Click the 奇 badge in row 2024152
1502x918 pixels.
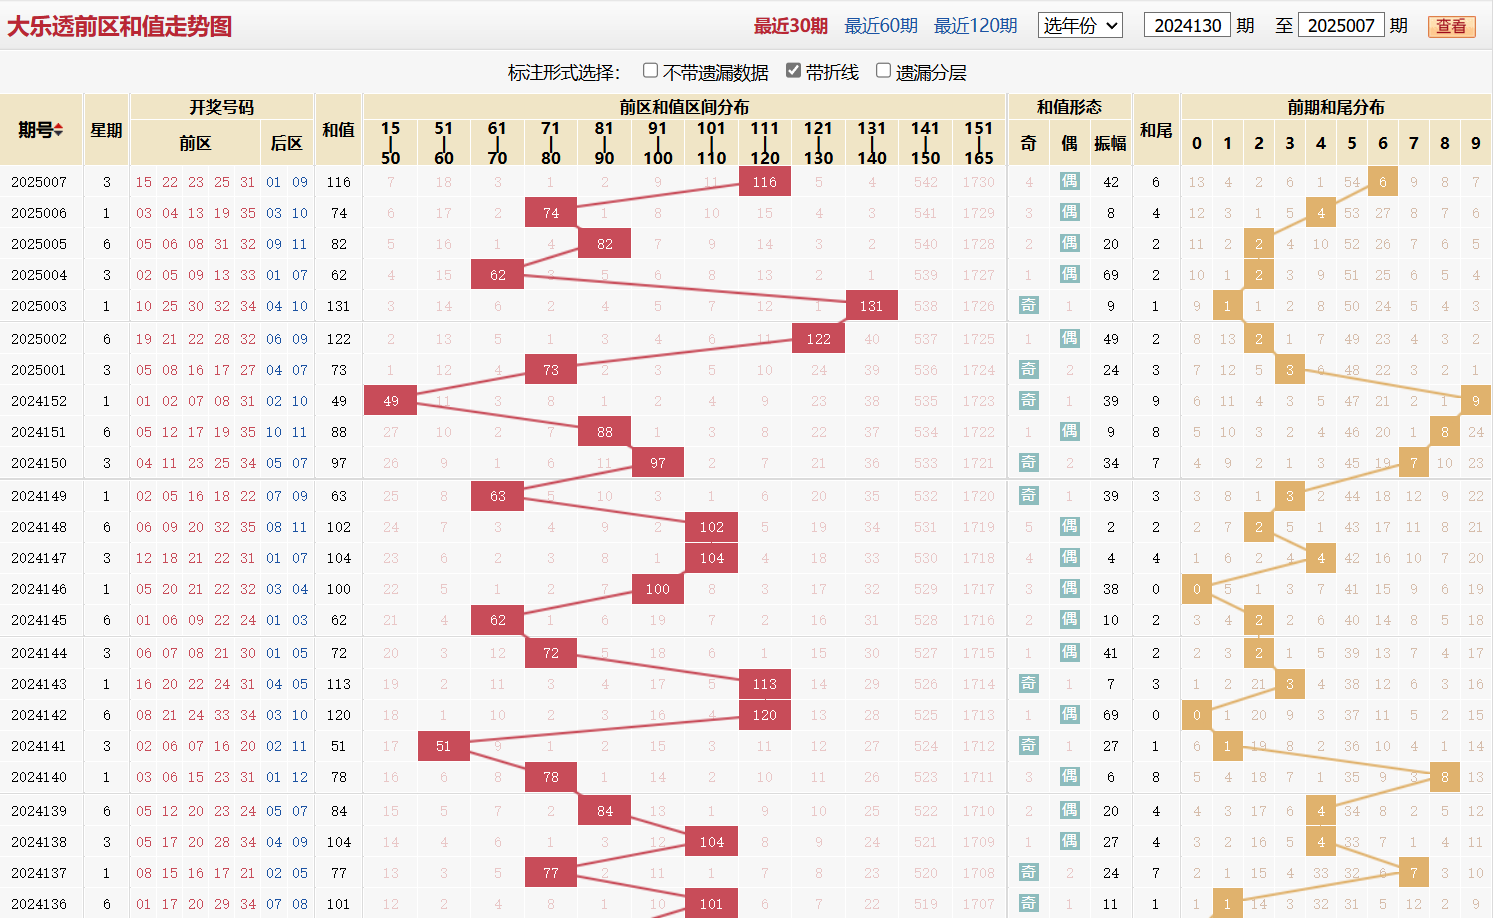point(1028,401)
